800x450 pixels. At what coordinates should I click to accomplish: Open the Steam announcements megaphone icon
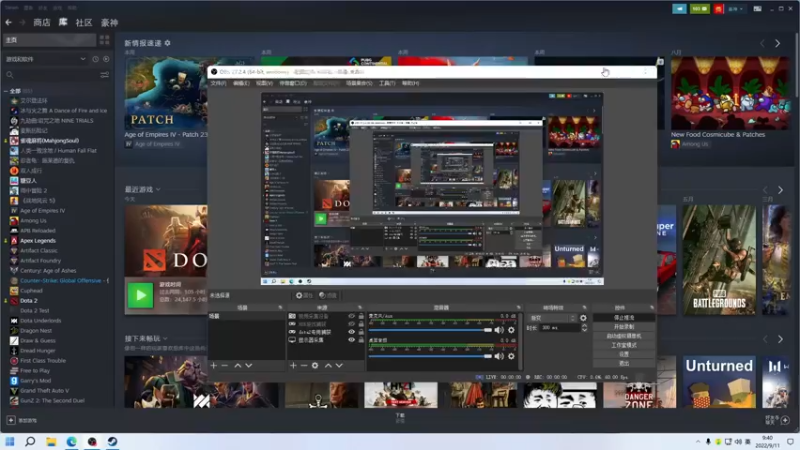tap(679, 9)
